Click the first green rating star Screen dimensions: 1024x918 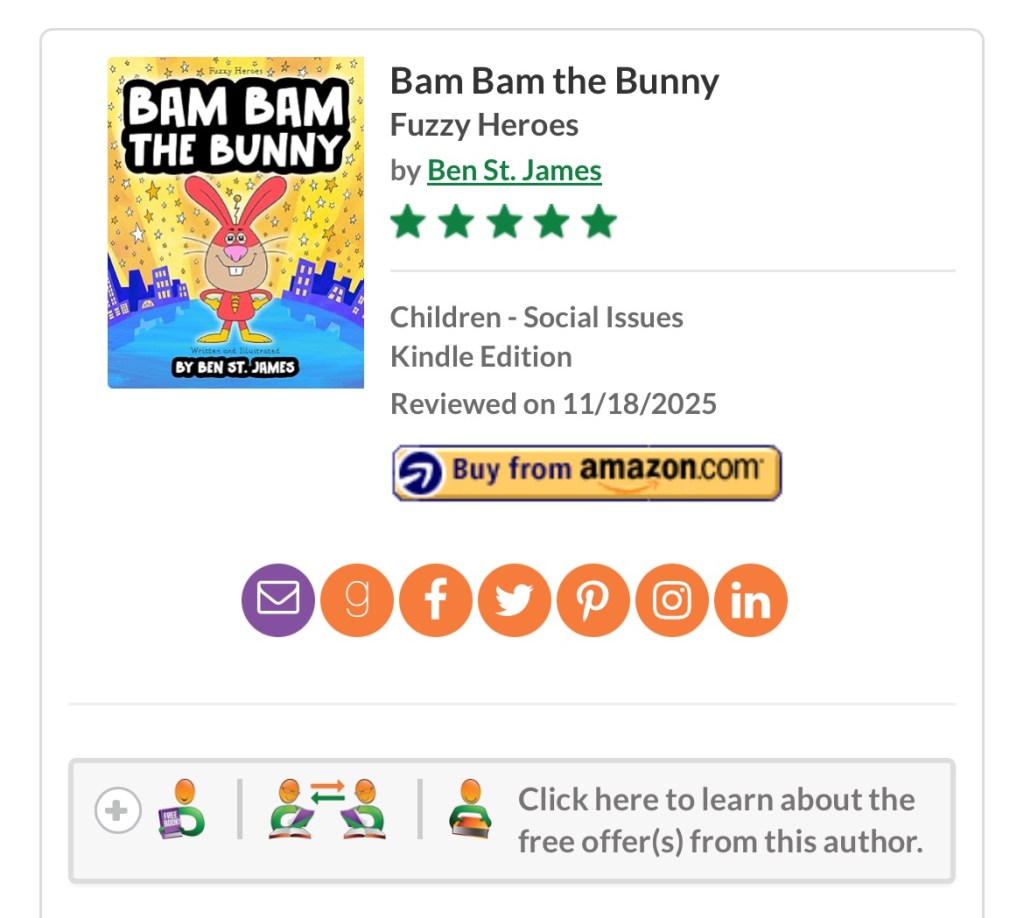[x=408, y=222]
